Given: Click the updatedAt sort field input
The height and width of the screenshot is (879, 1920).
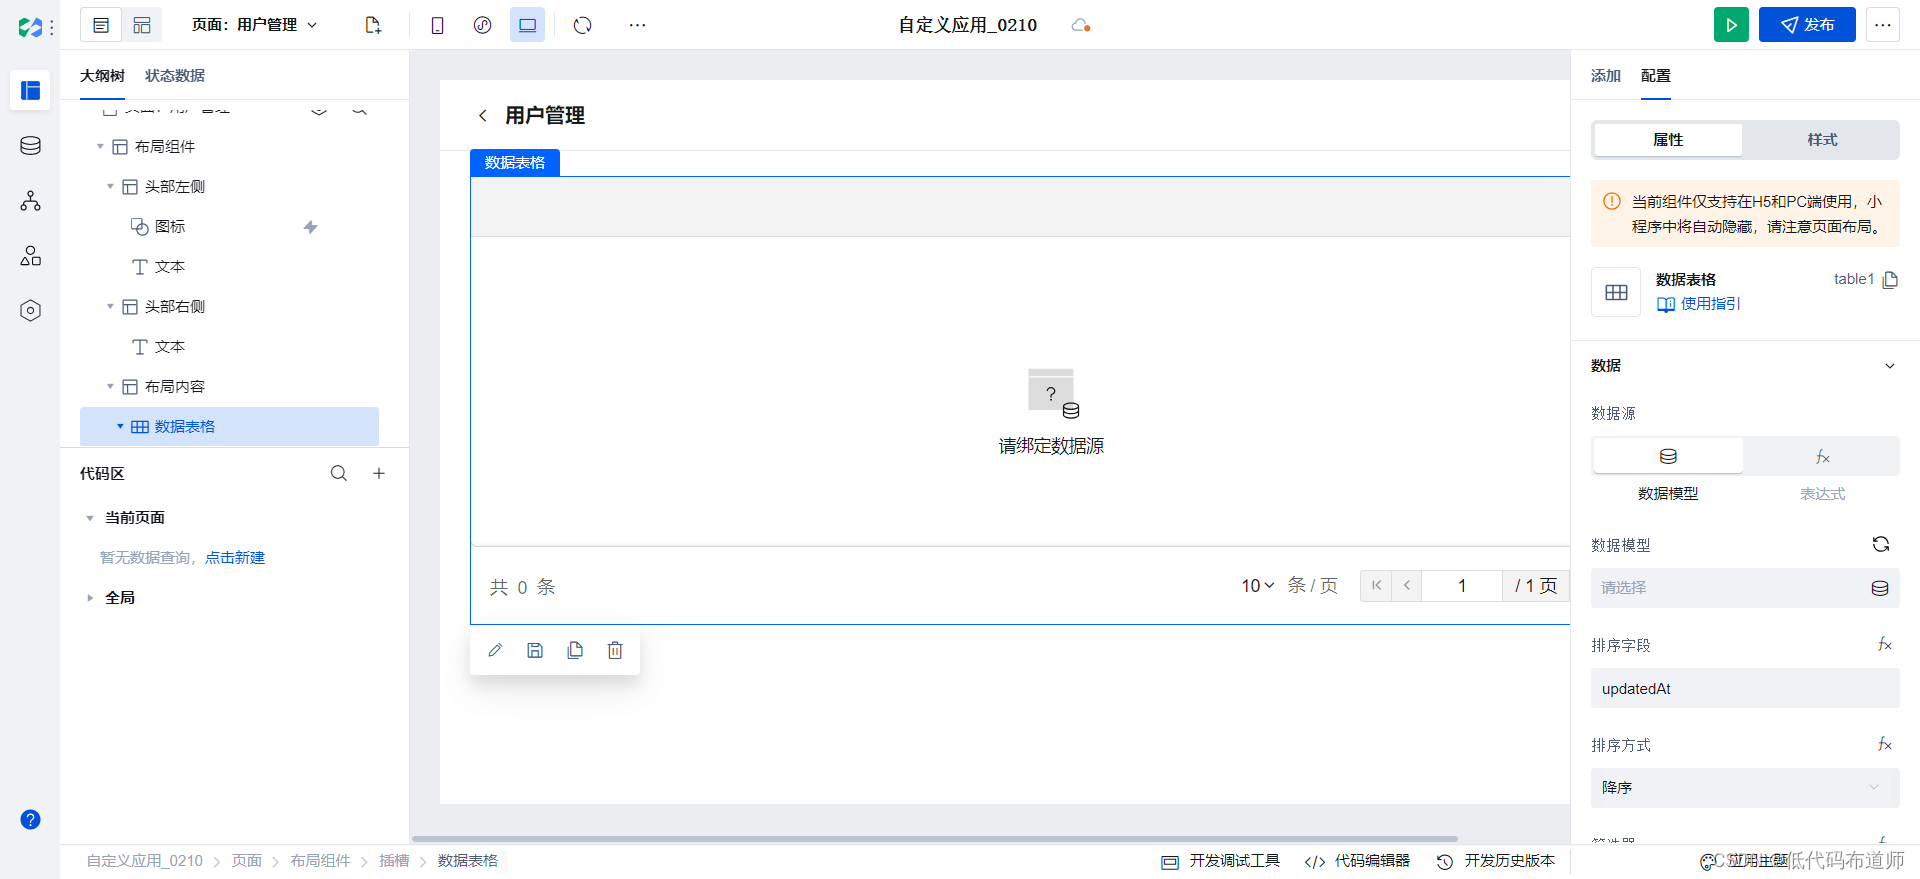Looking at the screenshot, I should 1745,688.
